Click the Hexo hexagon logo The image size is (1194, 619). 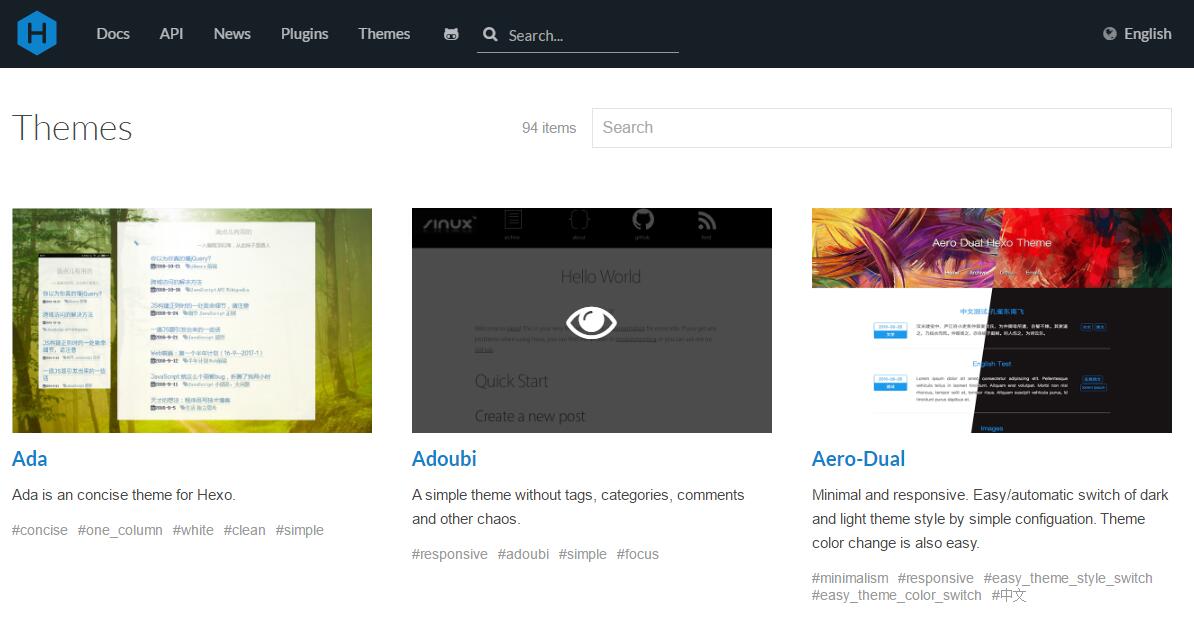pyautogui.click(x=37, y=33)
